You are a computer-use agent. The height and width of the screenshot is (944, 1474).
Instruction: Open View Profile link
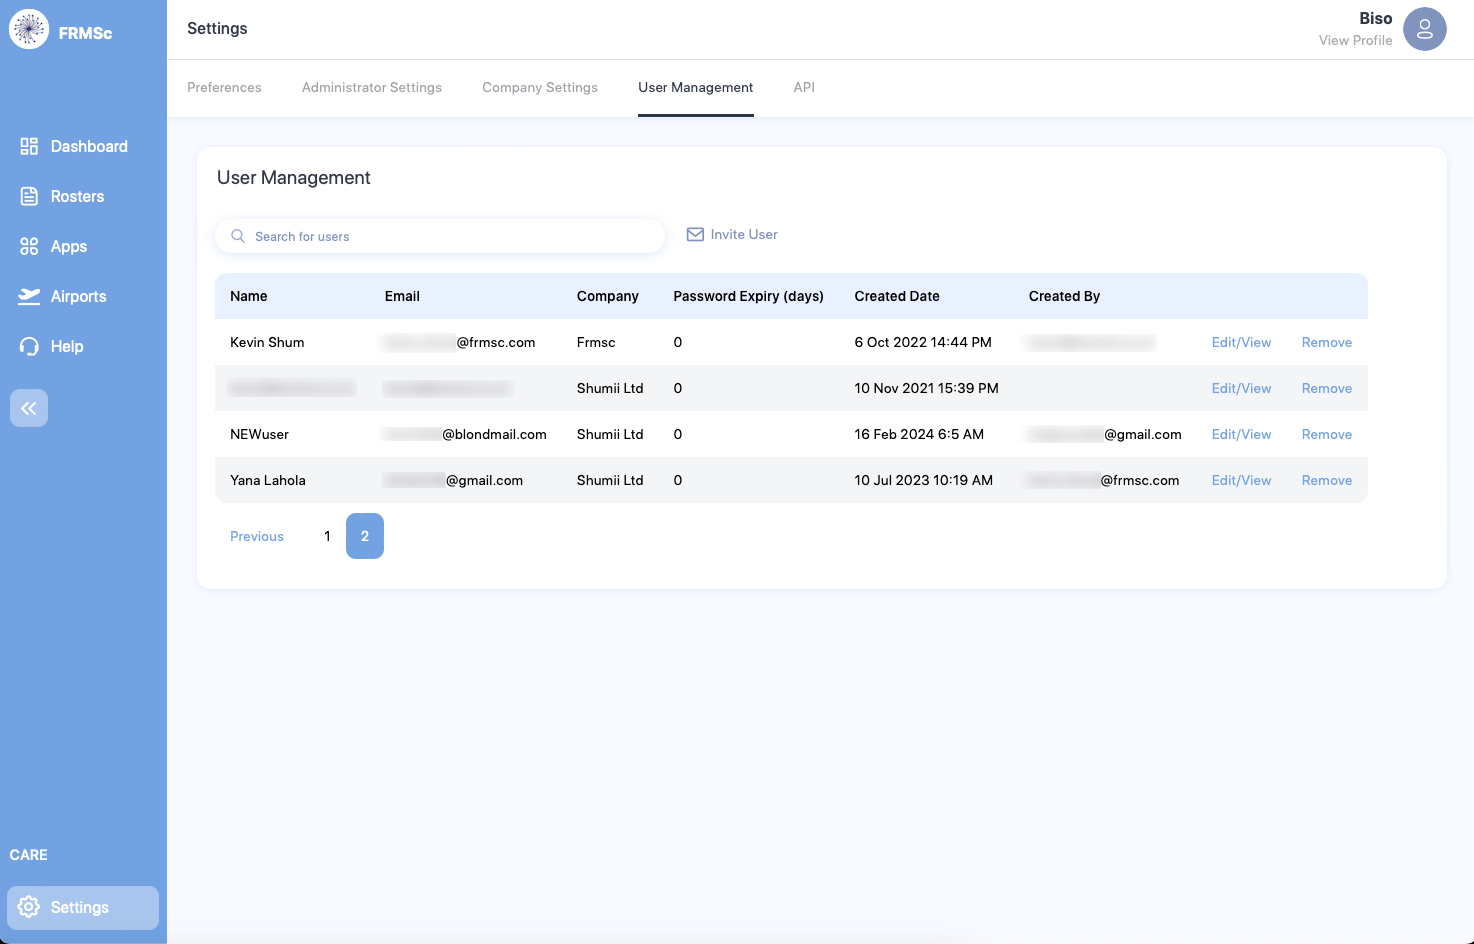[1355, 40]
